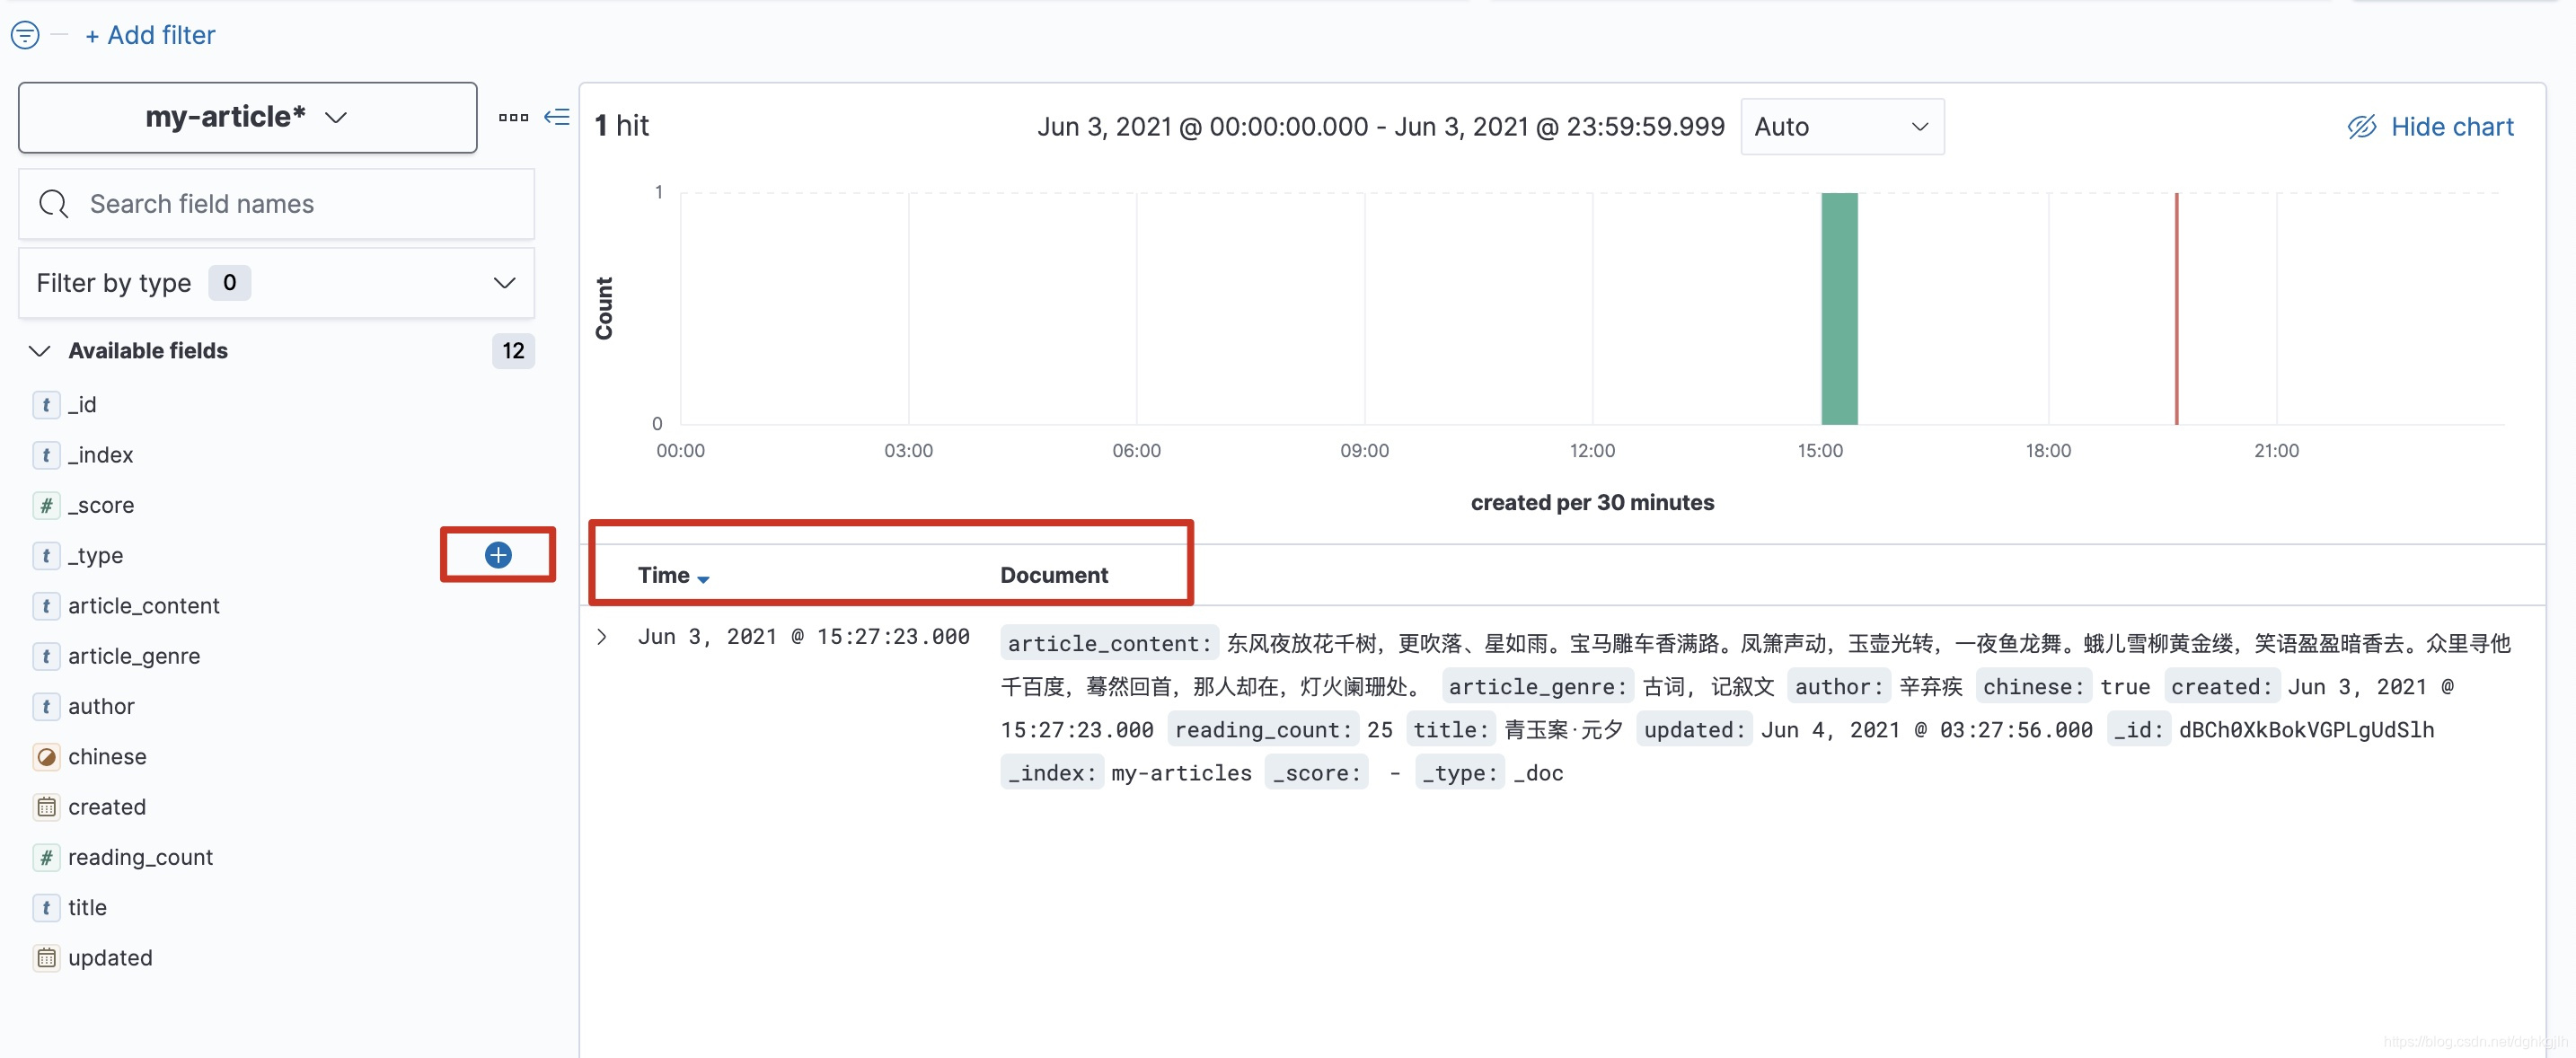
Task: Click the chinese boolean type icon
Action: 46,757
